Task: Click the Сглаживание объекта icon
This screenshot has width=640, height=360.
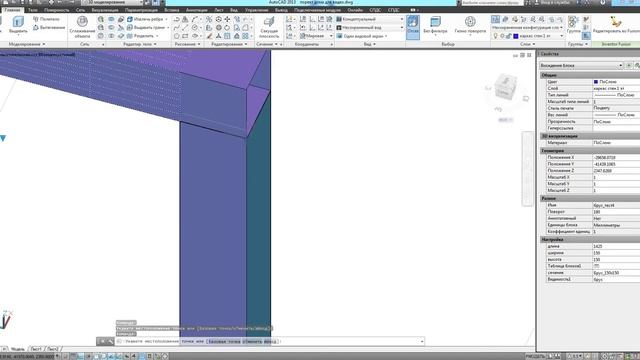Action: (82, 21)
